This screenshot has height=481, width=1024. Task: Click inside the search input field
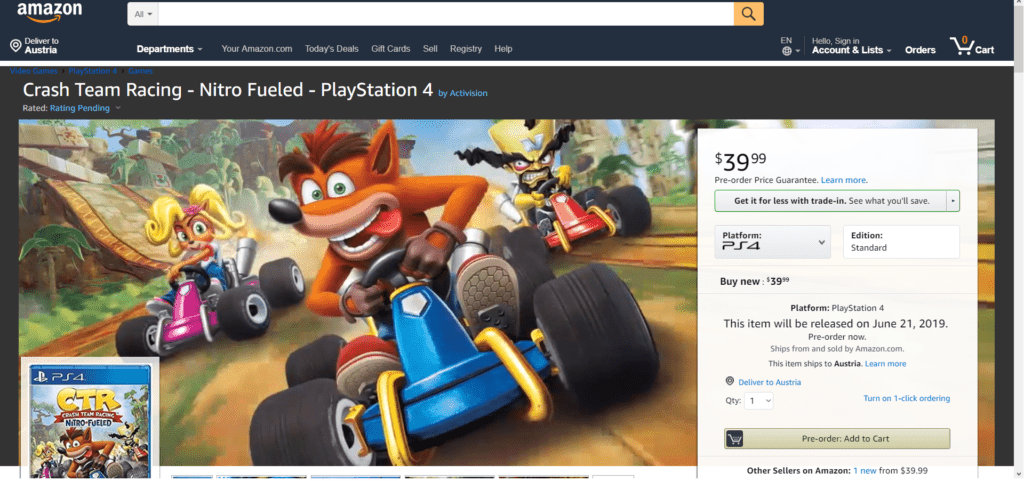445,14
